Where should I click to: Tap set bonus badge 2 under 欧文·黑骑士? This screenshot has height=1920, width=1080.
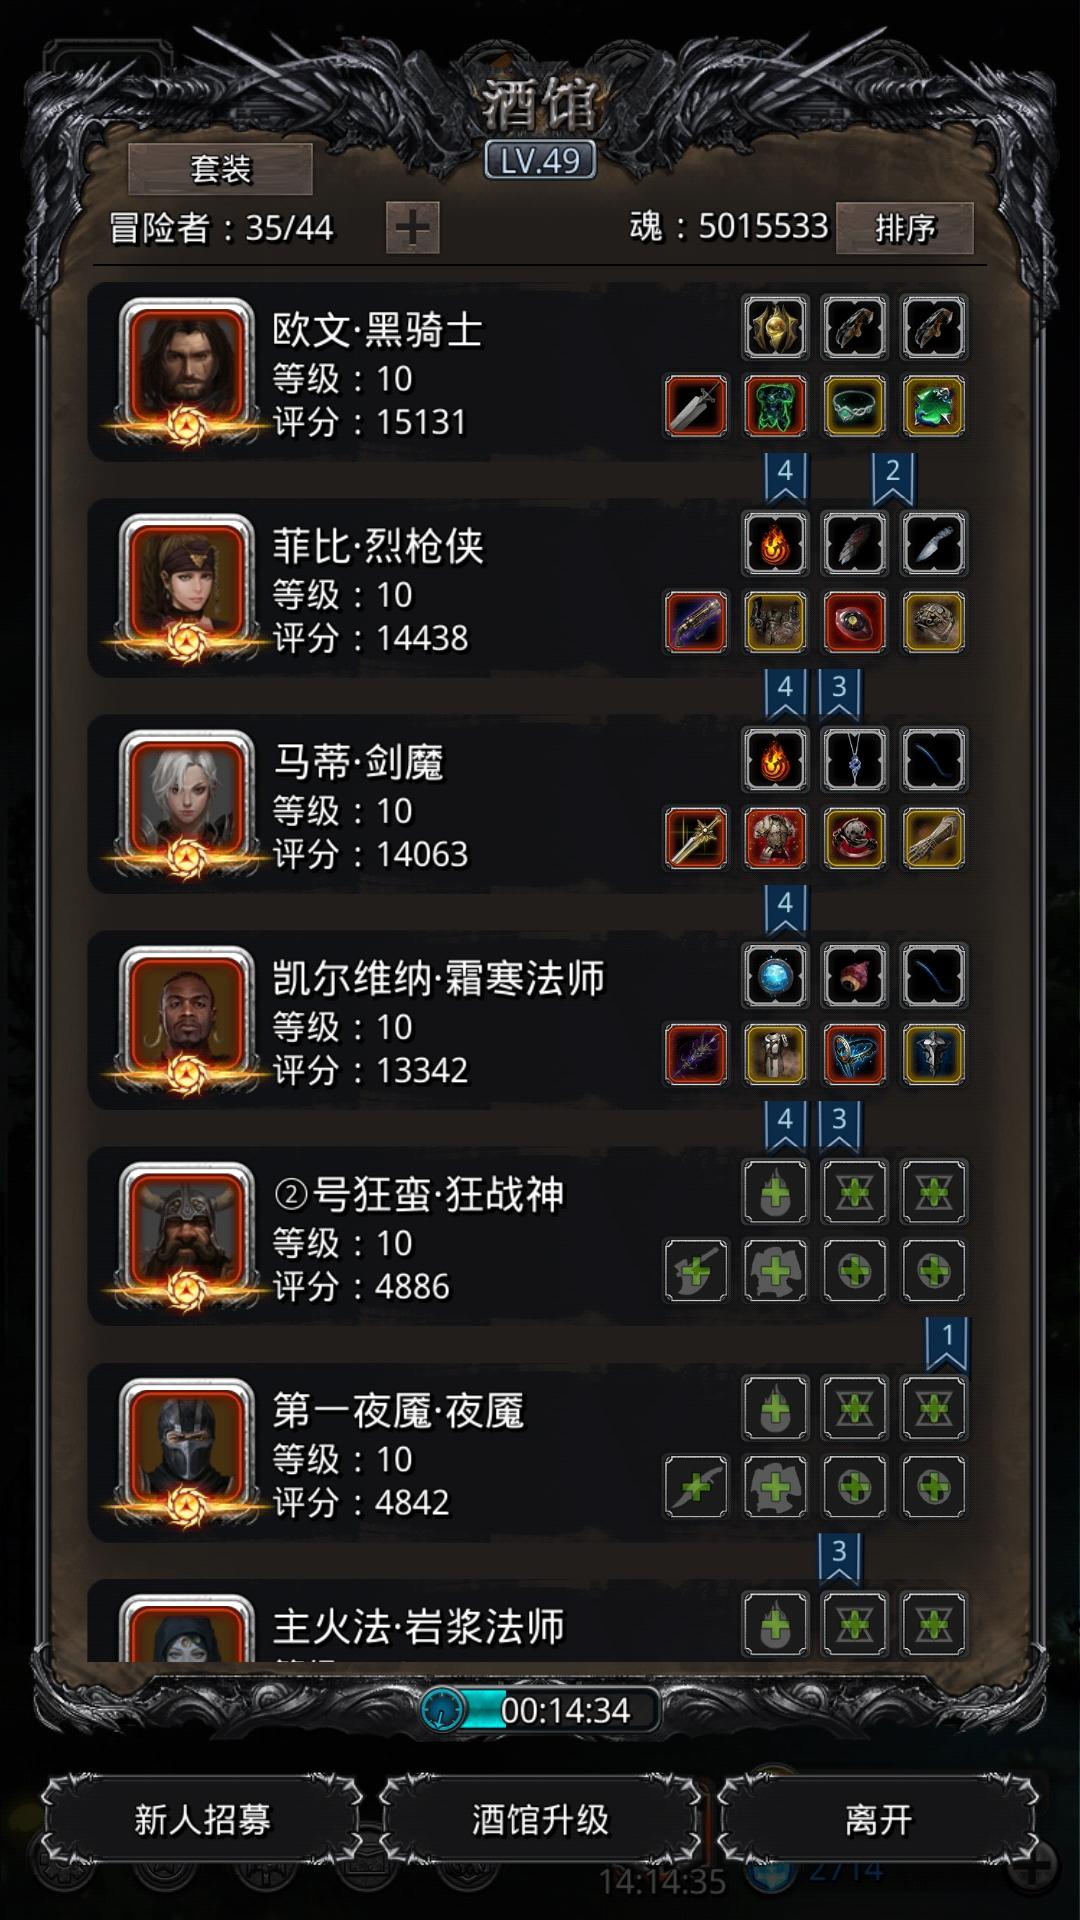point(893,476)
